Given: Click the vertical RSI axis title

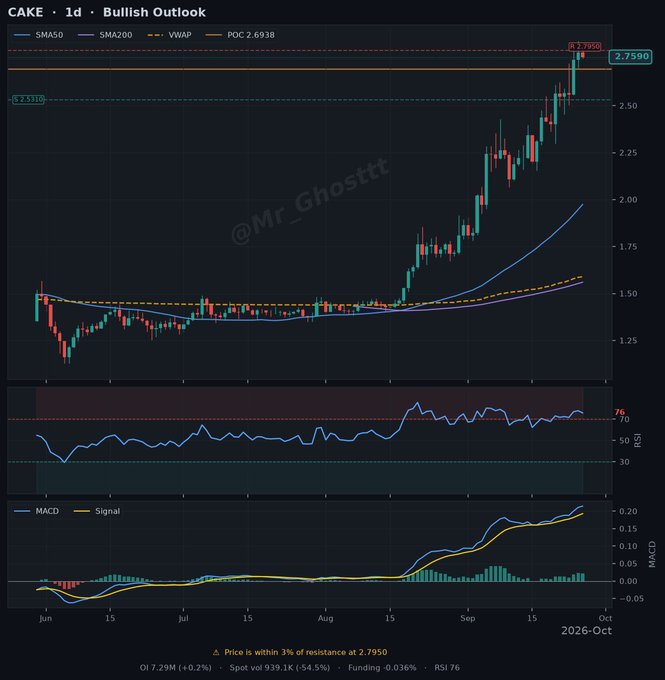Looking at the screenshot, I should click(638, 440).
